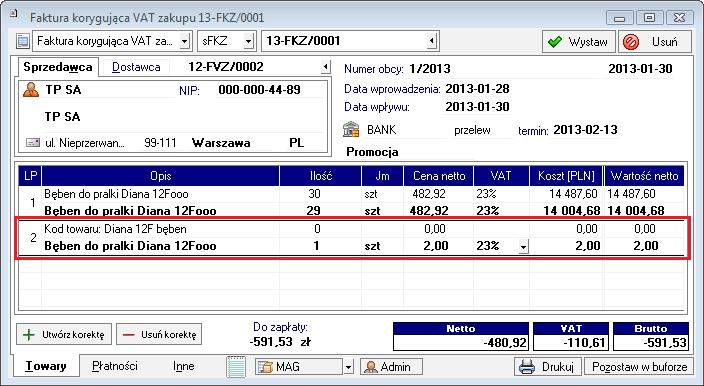Open the VAT 23% dropdown in row 2
This screenshot has width=704, height=386.
point(523,246)
